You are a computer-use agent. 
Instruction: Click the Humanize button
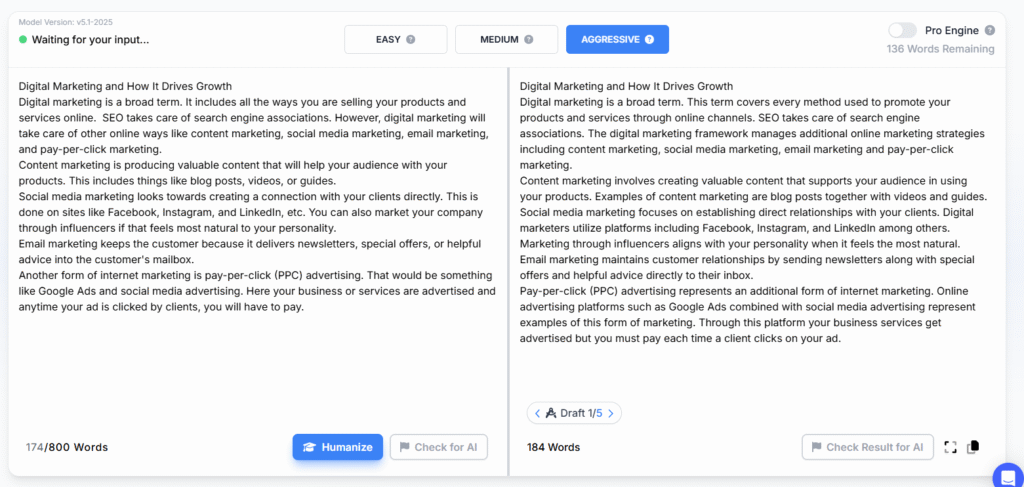pos(338,447)
